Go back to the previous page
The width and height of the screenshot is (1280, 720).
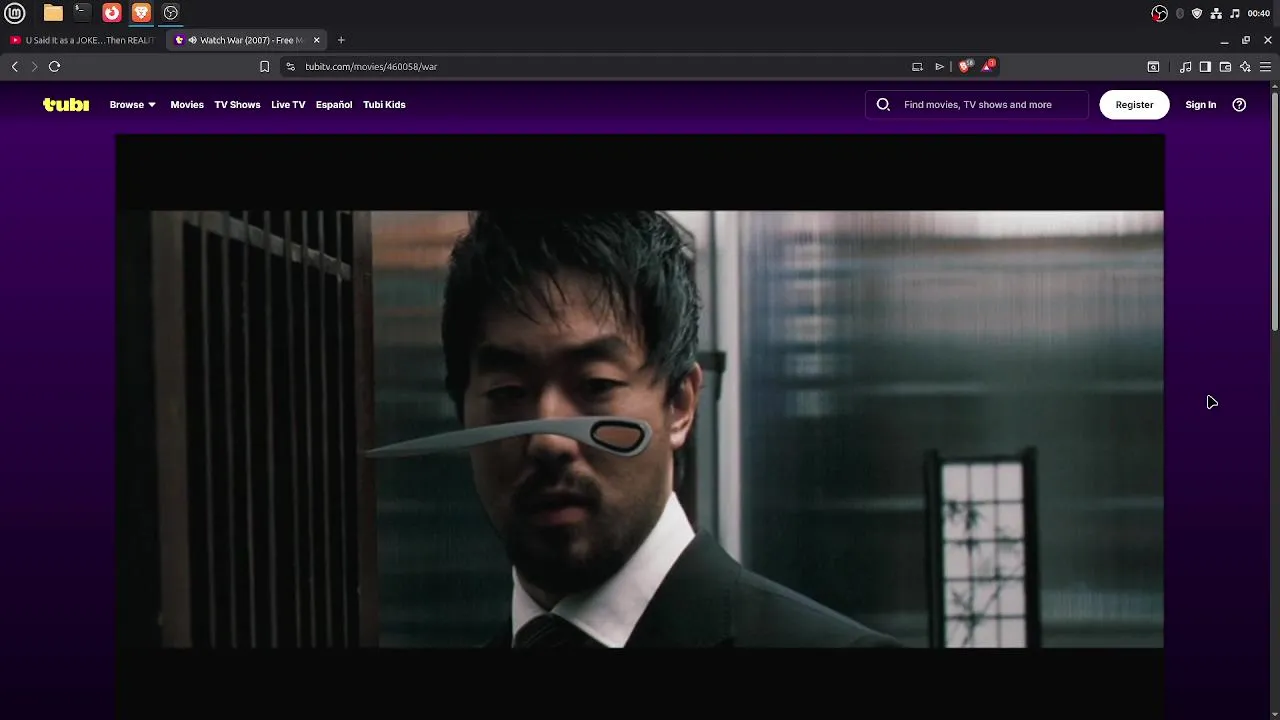pyautogui.click(x=15, y=66)
